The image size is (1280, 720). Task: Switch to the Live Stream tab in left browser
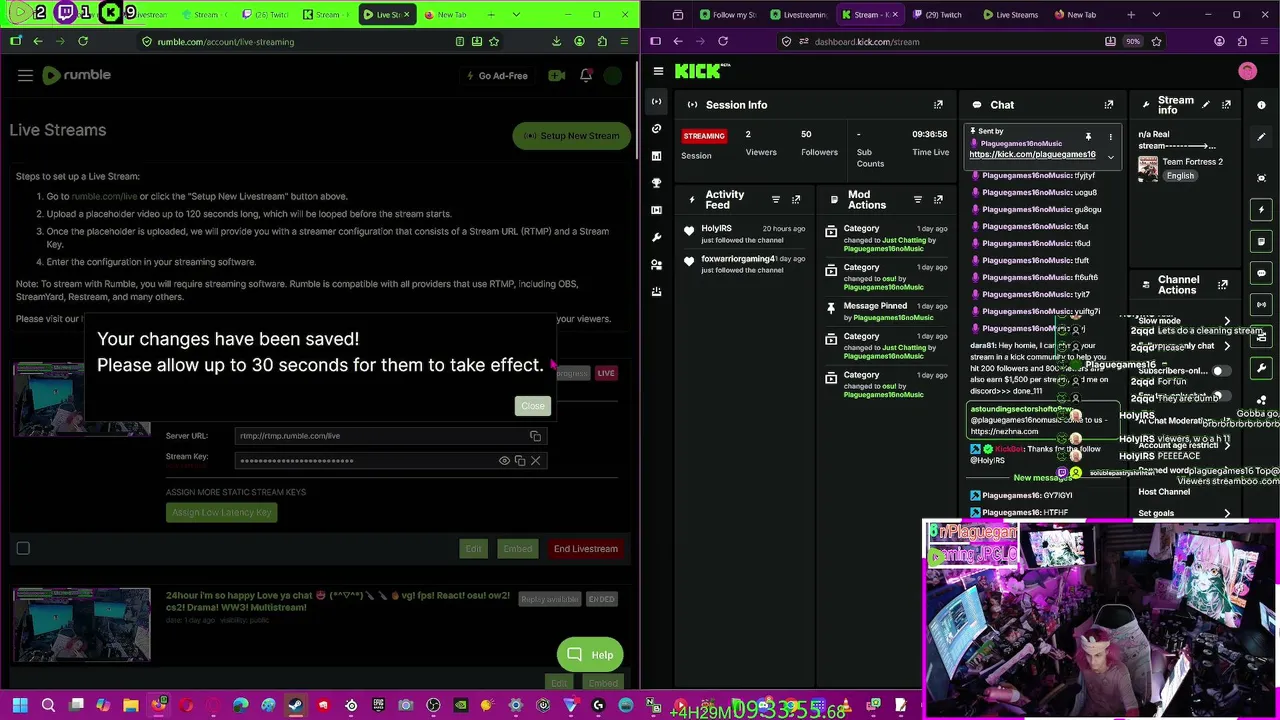385,15
